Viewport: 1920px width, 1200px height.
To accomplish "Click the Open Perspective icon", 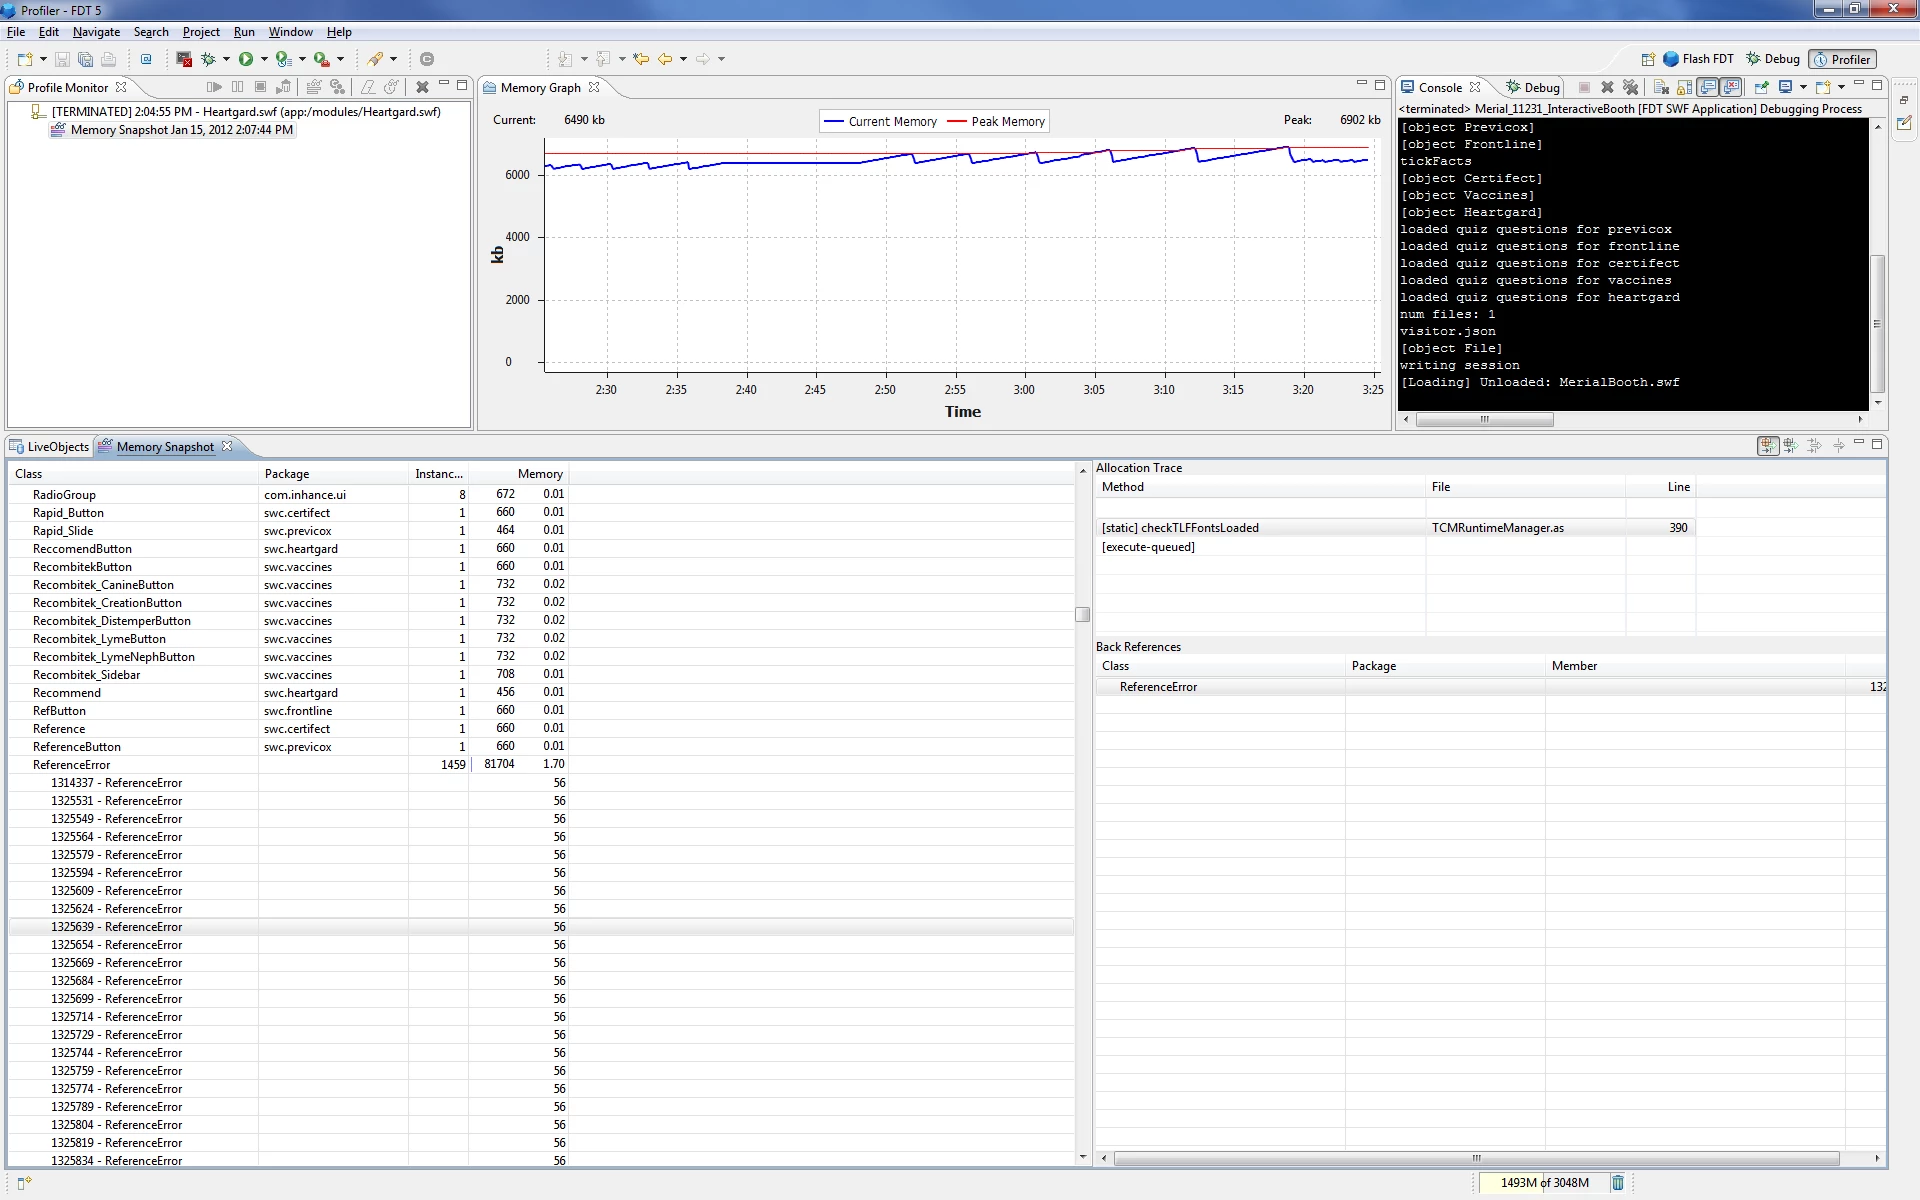I will pos(1648,59).
